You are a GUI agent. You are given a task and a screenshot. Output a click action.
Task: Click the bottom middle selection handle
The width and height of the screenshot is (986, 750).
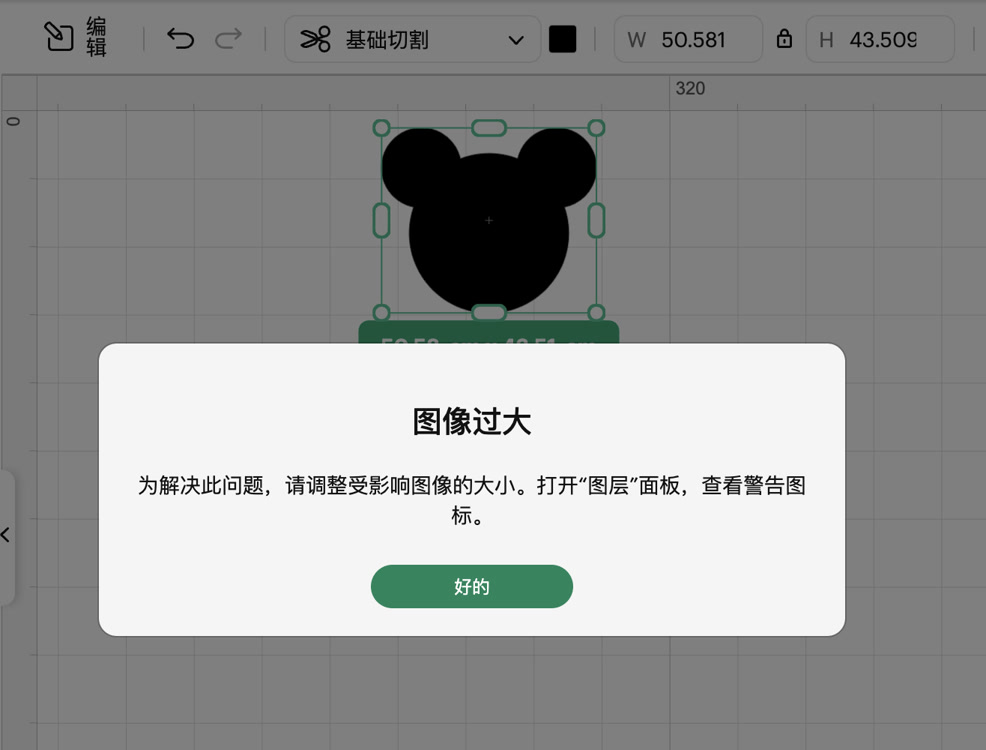(x=489, y=312)
